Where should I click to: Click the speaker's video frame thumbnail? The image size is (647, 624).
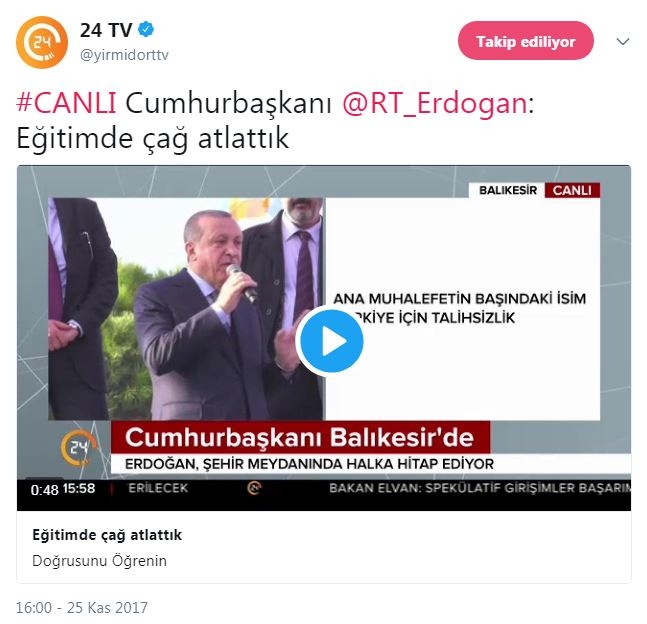[185, 309]
